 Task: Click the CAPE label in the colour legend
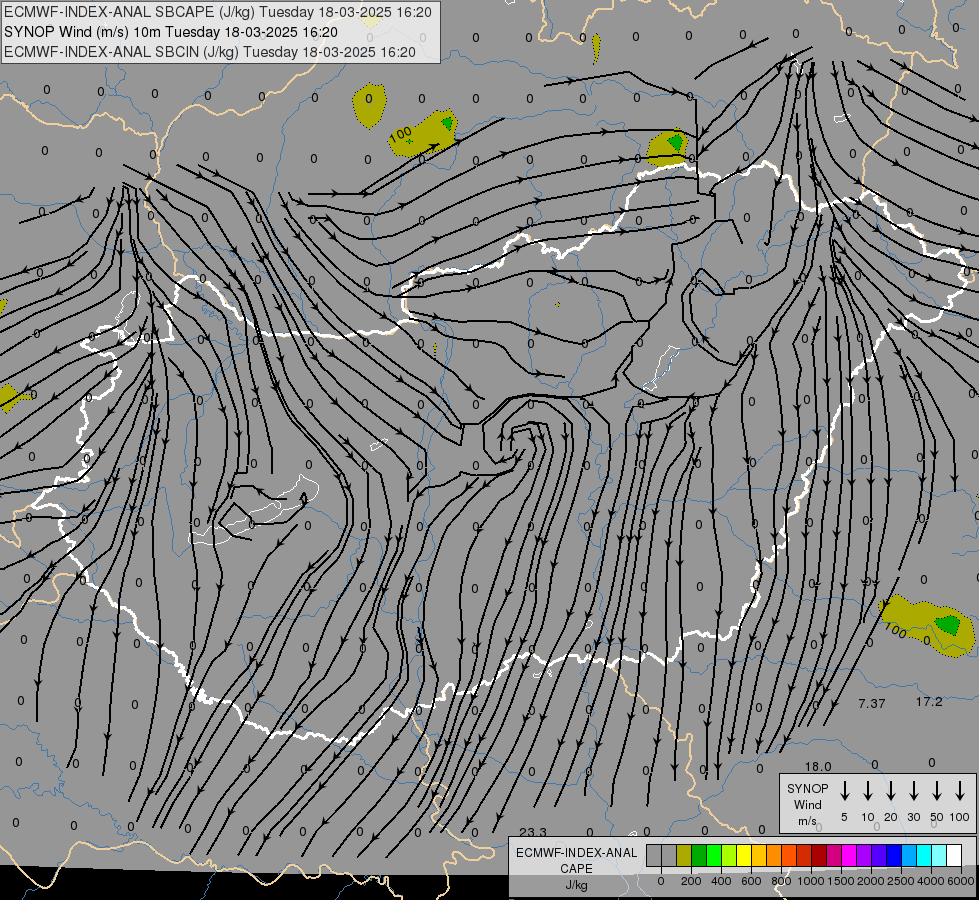pyautogui.click(x=576, y=869)
